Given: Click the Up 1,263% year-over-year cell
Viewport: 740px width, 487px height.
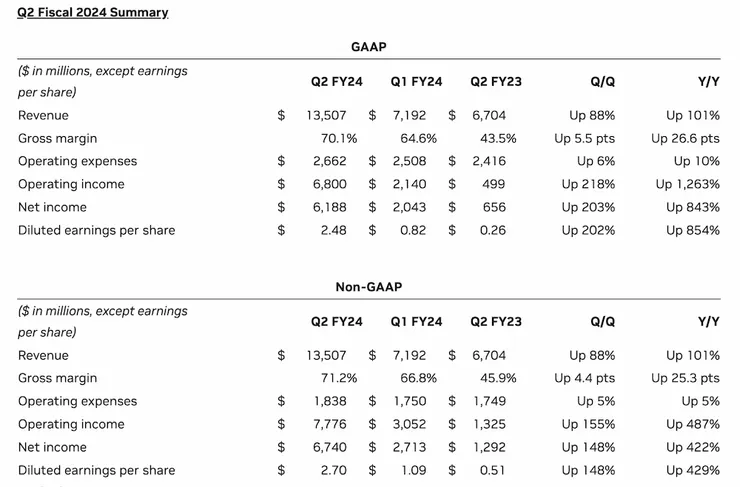Looking at the screenshot, I should pos(687,185).
